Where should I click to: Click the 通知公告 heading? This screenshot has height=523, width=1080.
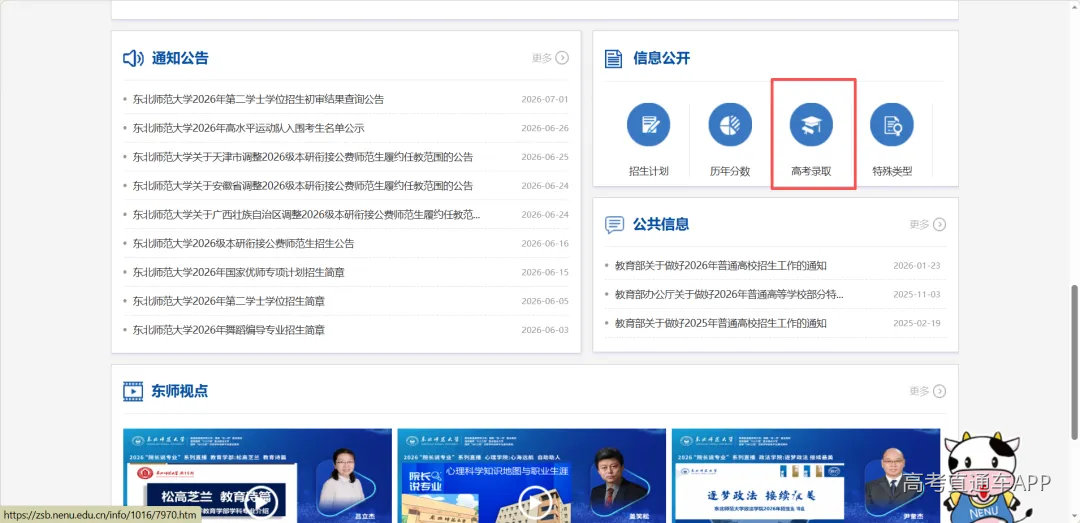point(180,59)
